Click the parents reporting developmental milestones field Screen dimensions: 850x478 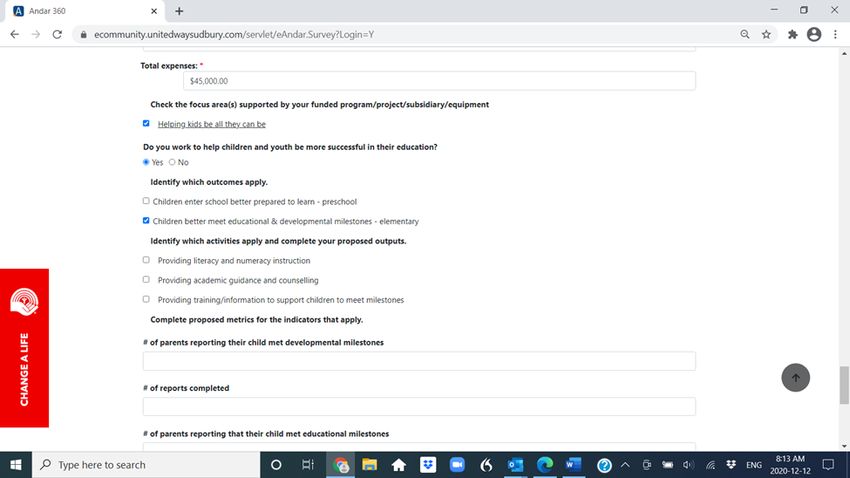(419, 361)
